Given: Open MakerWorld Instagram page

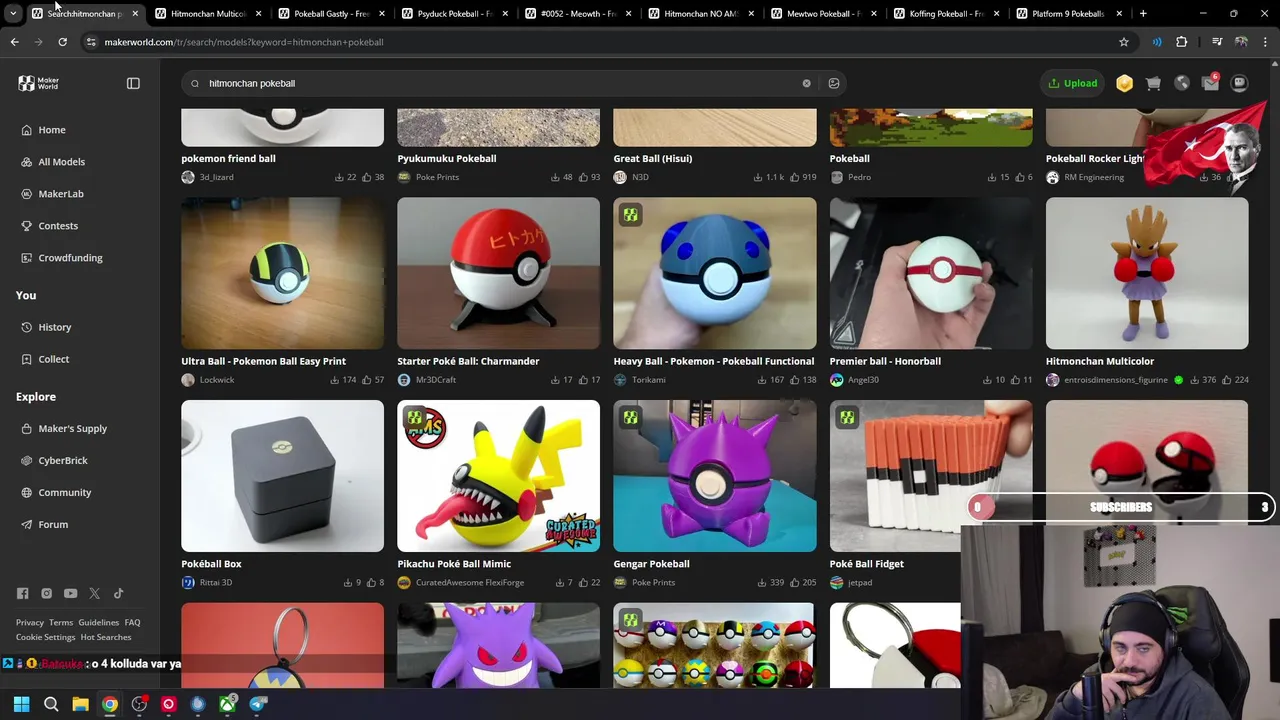Looking at the screenshot, I should (x=46, y=593).
